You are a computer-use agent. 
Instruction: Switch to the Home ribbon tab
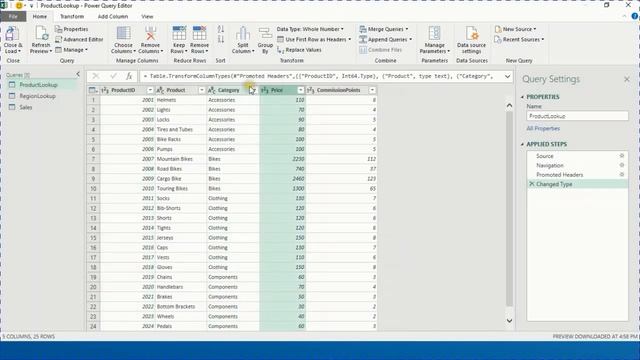coord(40,16)
